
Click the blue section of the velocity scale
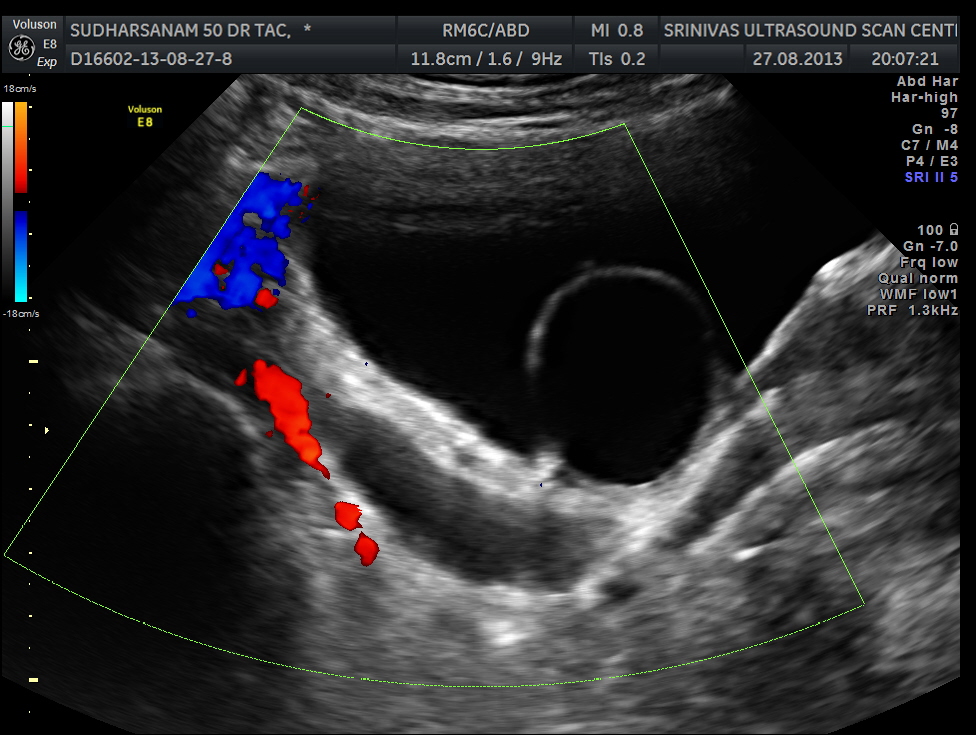[x=21, y=255]
